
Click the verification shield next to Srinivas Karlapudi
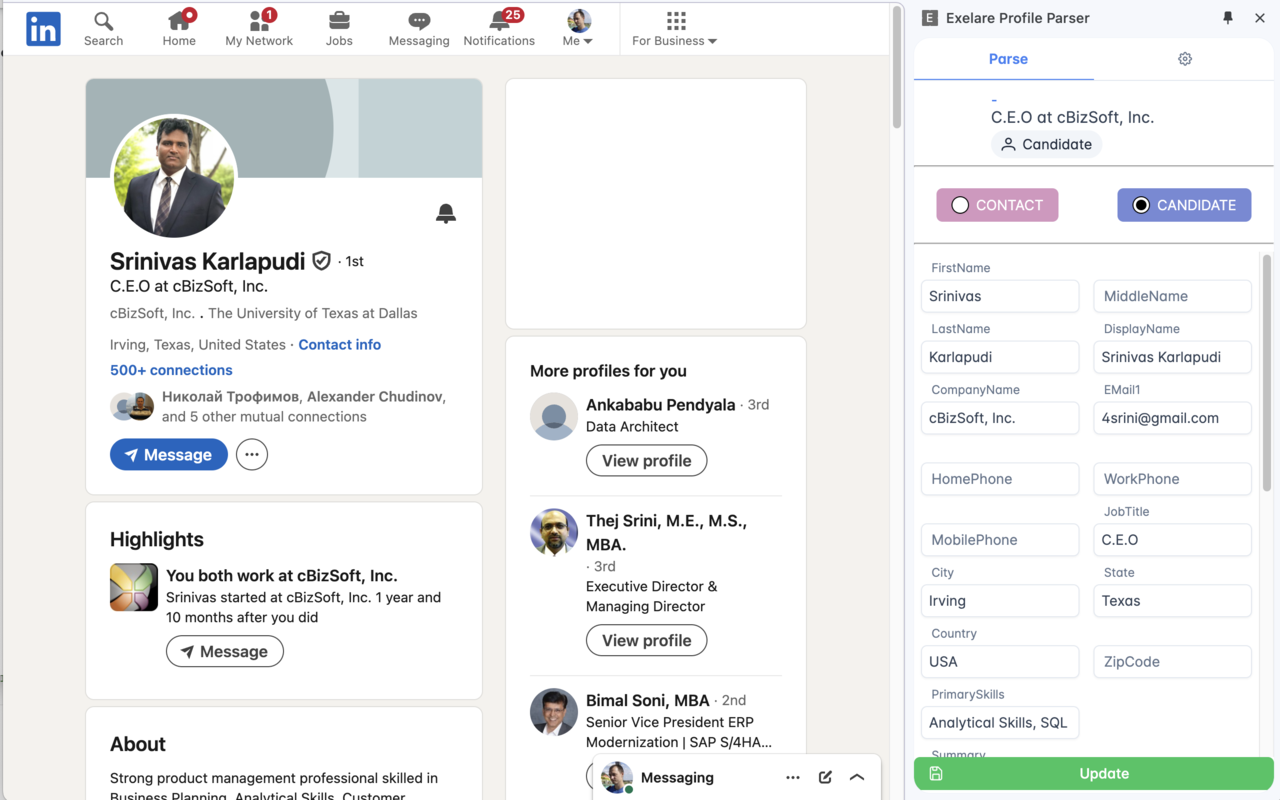point(321,261)
